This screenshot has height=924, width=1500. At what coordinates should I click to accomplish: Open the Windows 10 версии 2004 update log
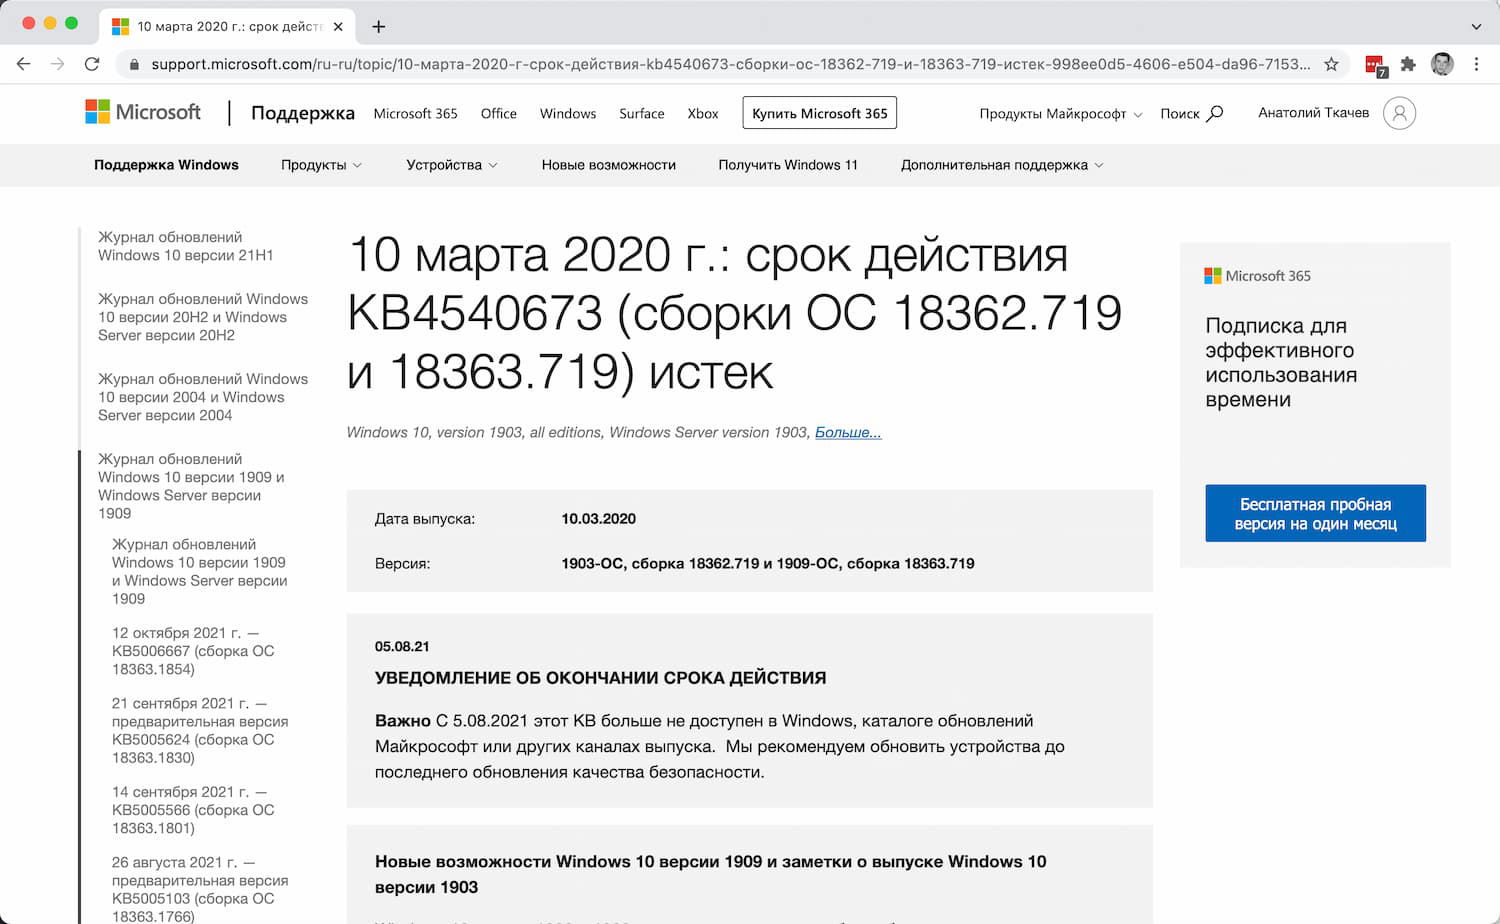(x=203, y=397)
